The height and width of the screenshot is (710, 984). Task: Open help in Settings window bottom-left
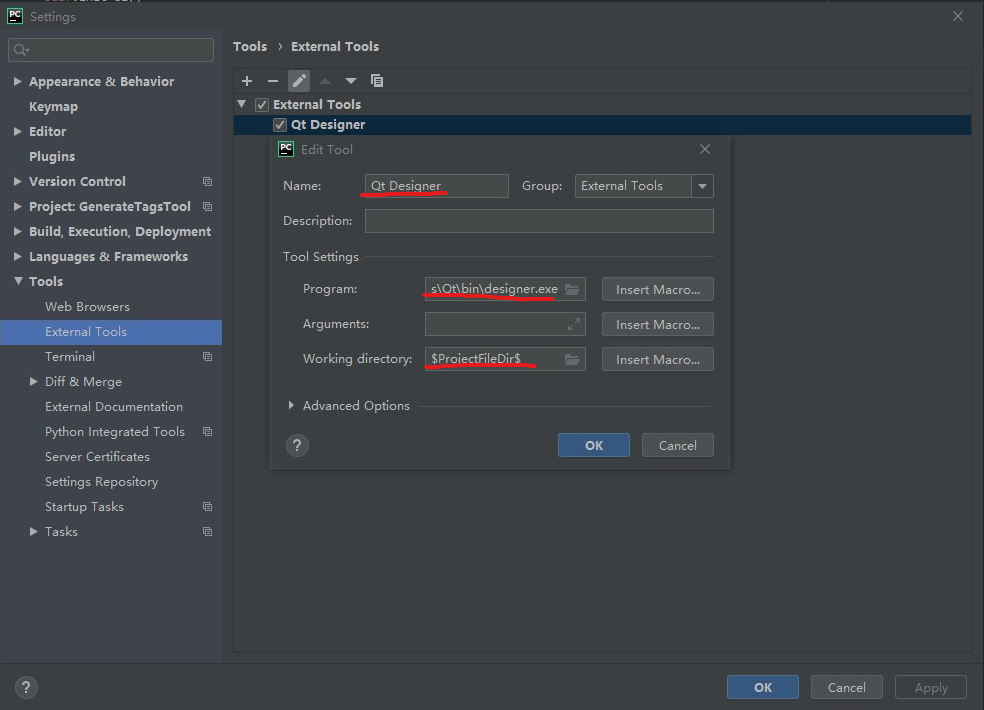click(26, 687)
